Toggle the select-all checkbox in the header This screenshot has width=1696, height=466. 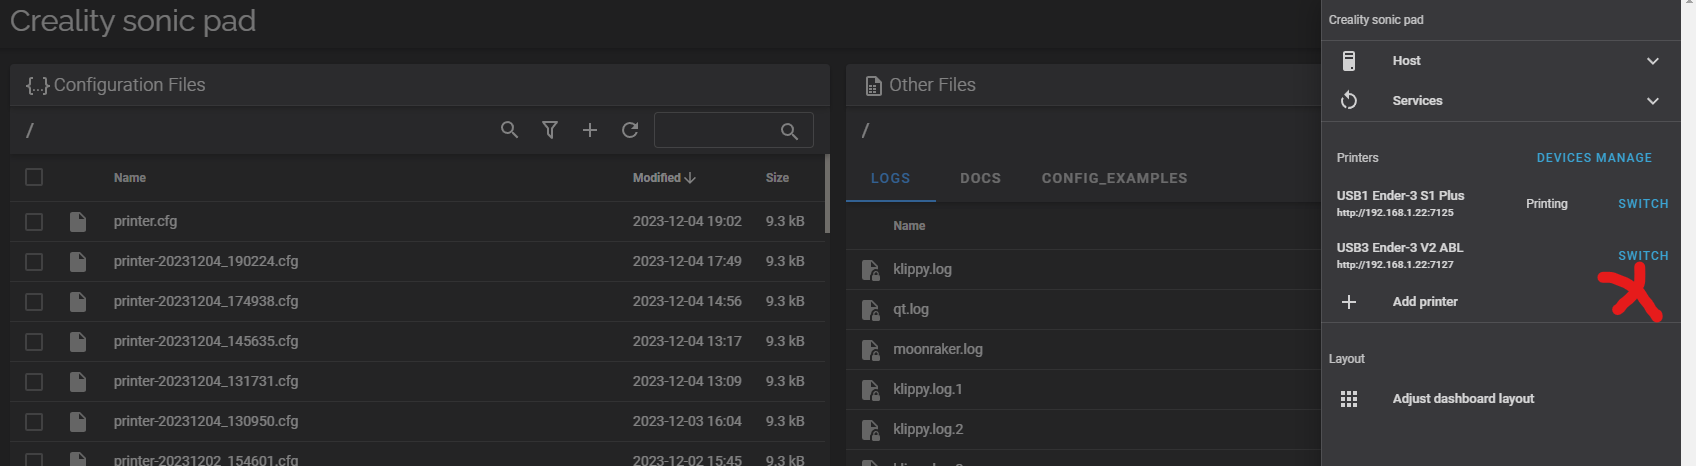34,177
